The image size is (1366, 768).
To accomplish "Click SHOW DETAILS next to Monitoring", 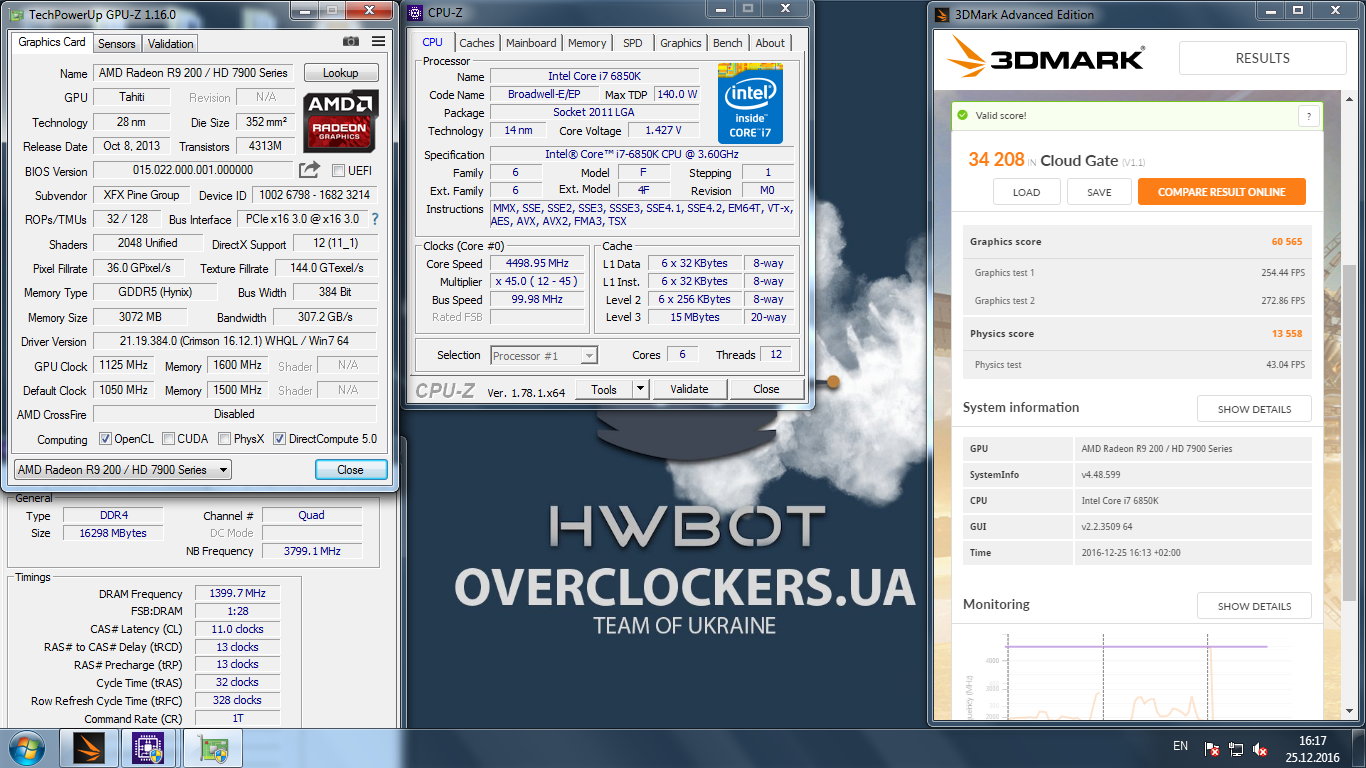I will pos(1254,606).
